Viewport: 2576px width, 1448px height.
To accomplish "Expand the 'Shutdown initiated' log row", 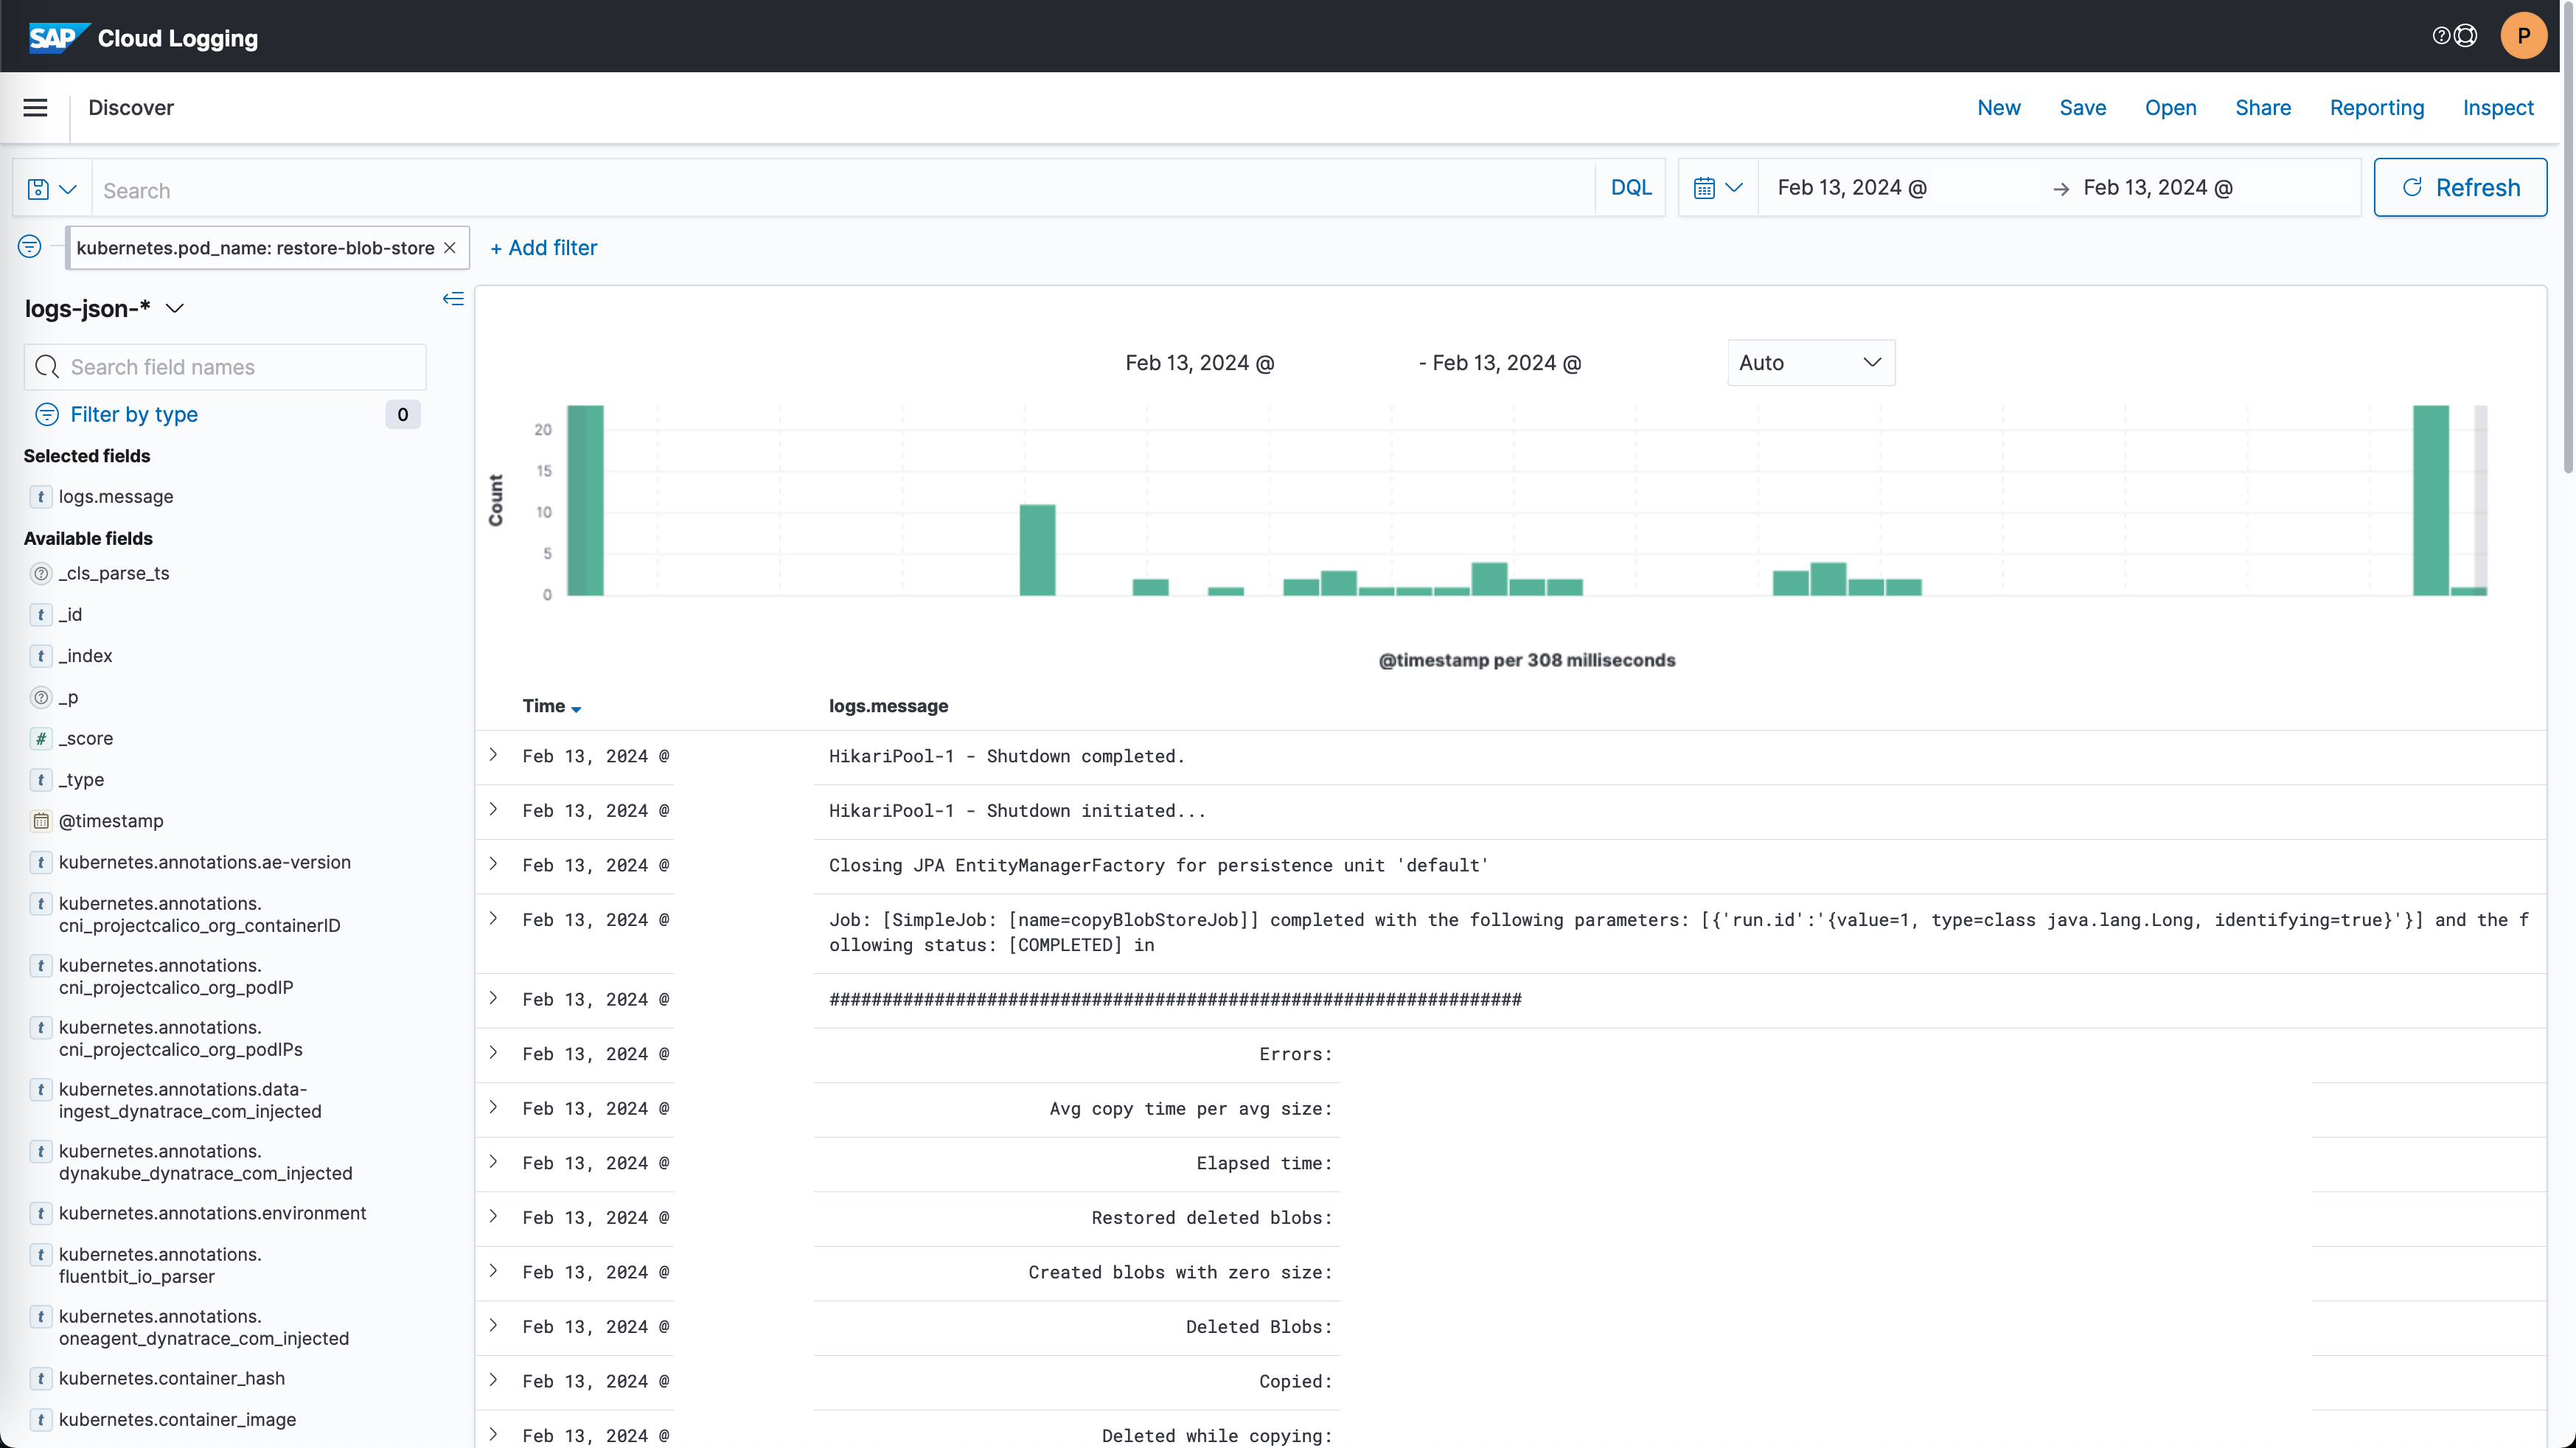I will pyautogui.click(x=493, y=810).
